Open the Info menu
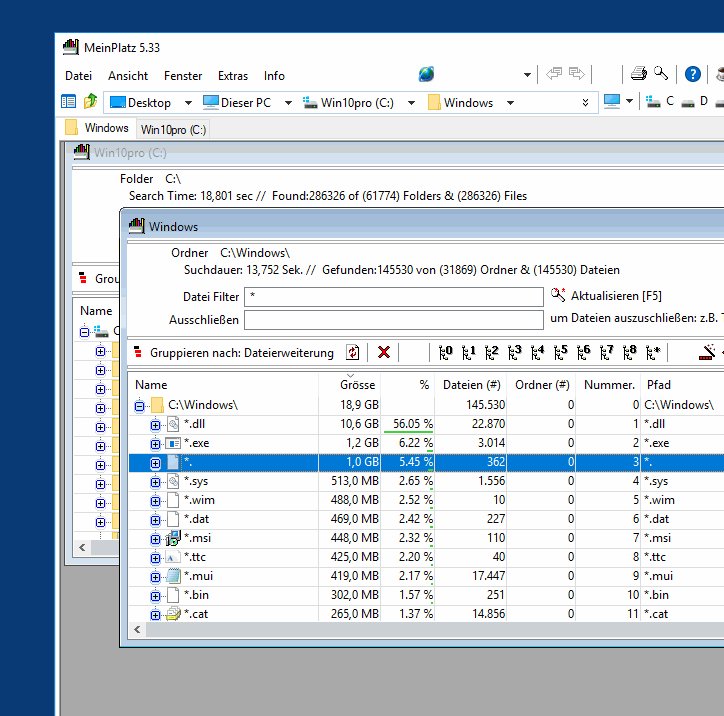This screenshot has height=716, width=724. pos(274,76)
